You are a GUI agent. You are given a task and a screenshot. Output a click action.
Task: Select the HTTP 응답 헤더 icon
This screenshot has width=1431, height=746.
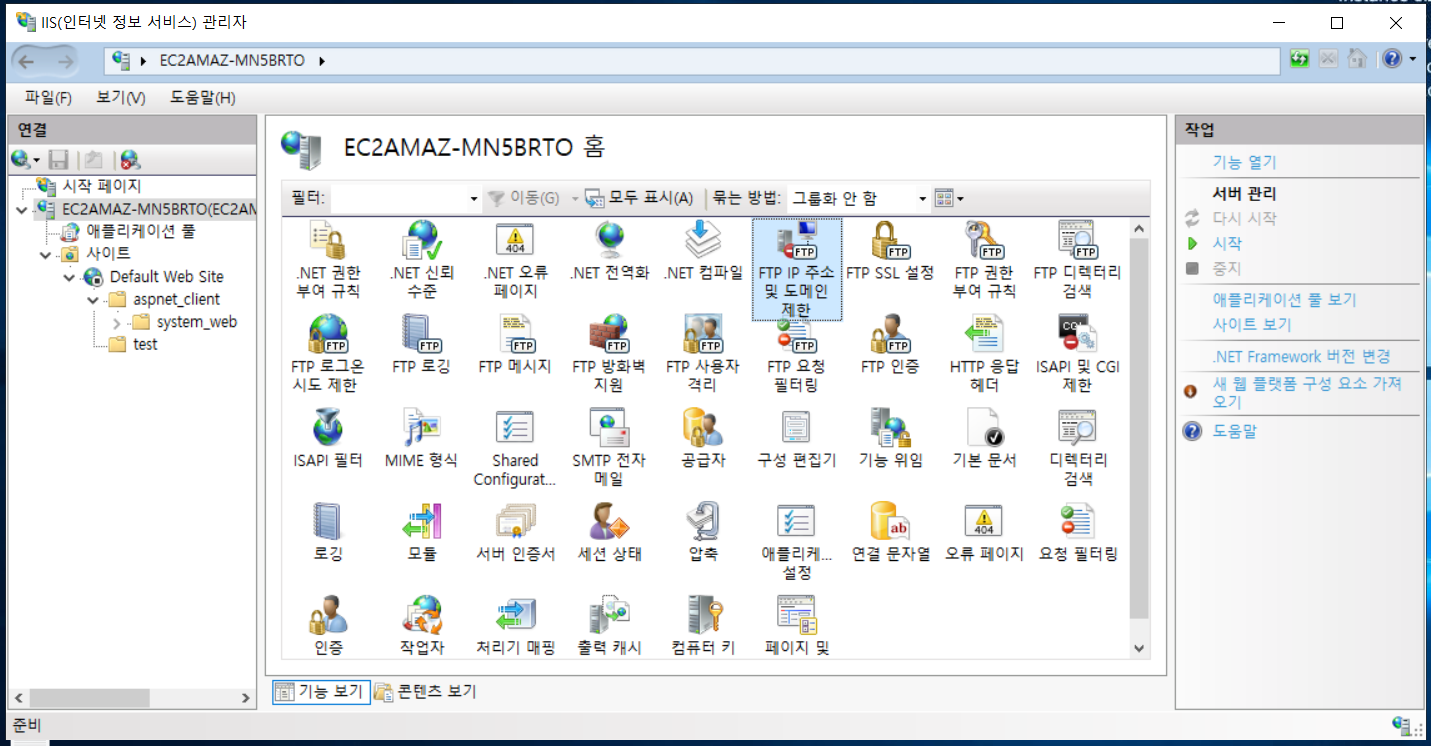click(985, 354)
